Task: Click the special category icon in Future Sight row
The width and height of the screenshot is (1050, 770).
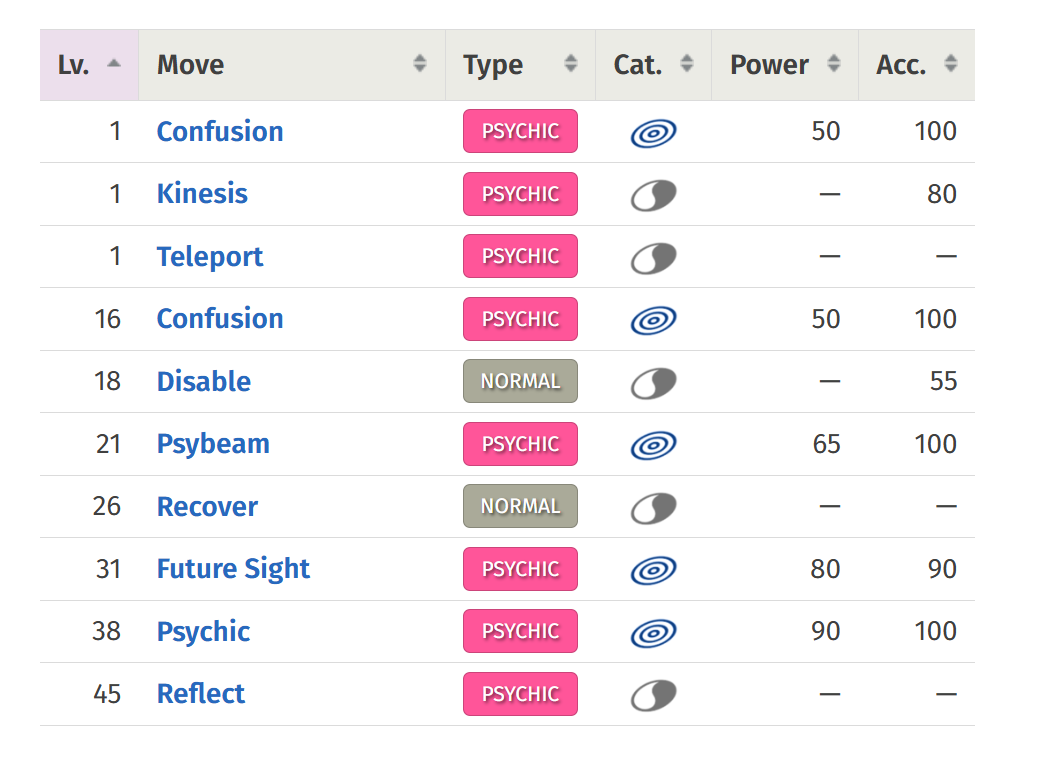Action: point(654,570)
